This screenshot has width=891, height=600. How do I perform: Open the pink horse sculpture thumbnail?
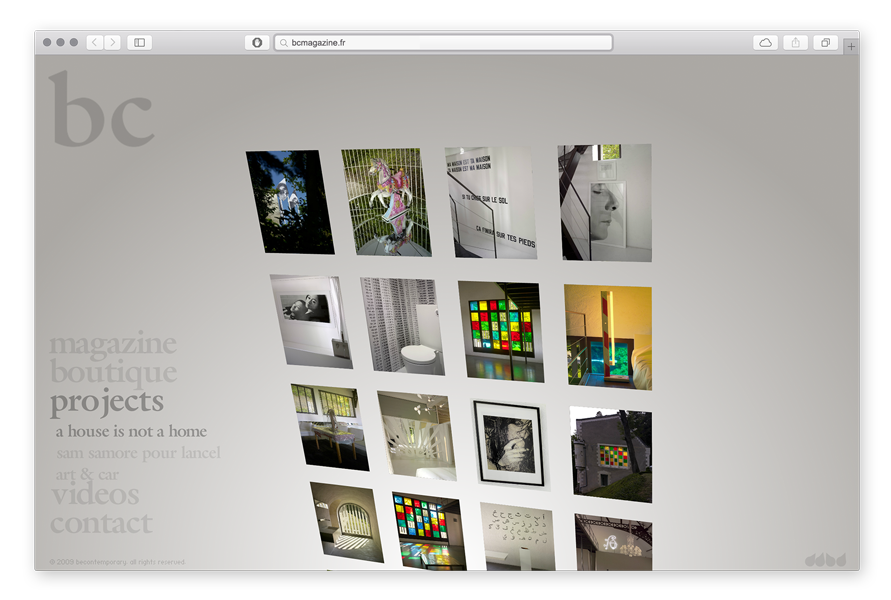[387, 202]
